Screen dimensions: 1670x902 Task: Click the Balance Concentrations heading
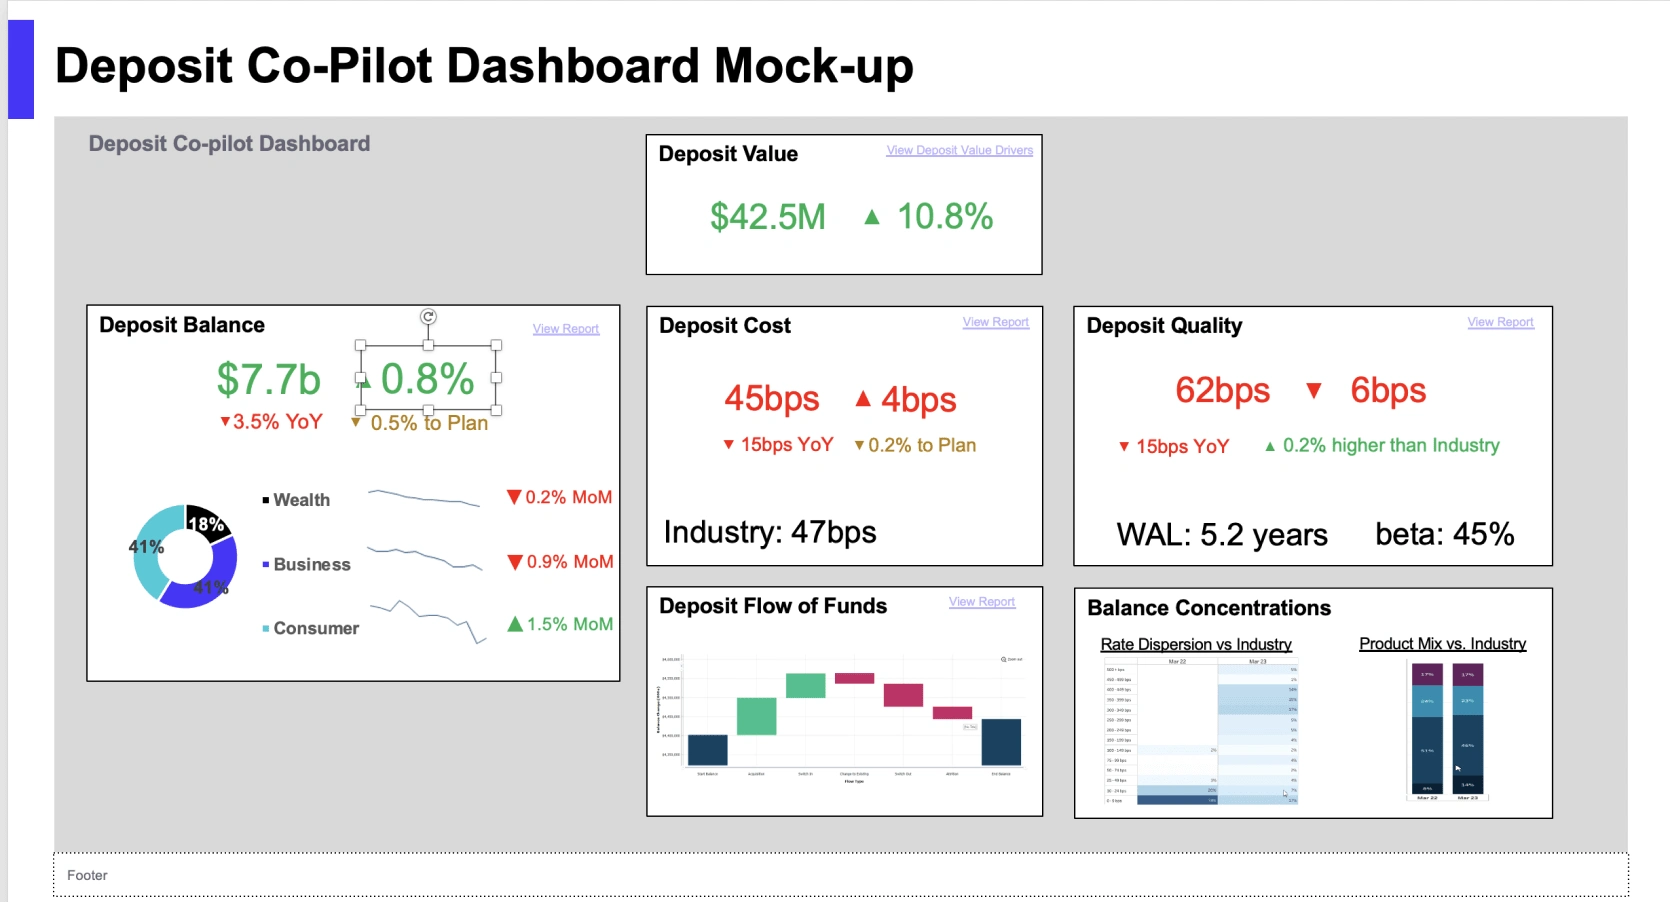coord(1209,608)
